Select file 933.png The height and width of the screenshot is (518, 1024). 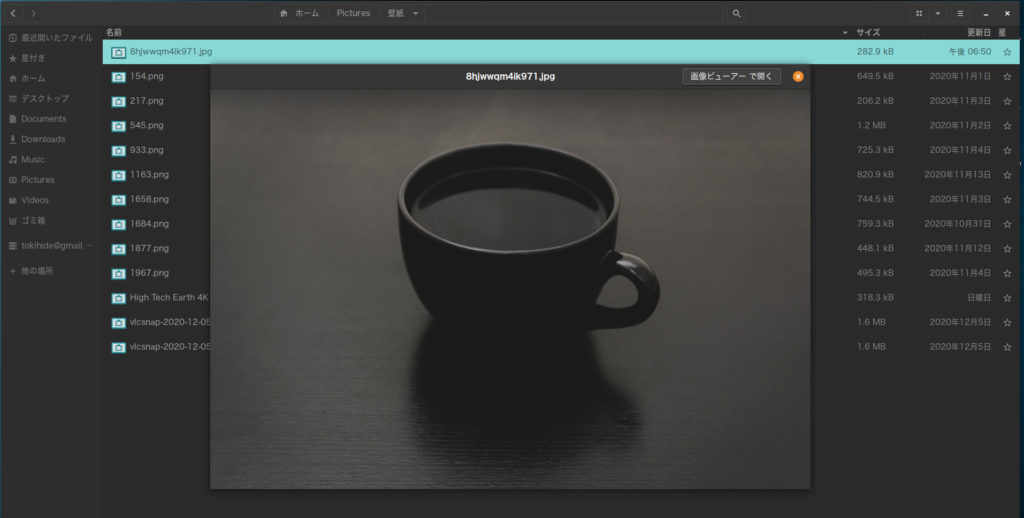pos(146,150)
